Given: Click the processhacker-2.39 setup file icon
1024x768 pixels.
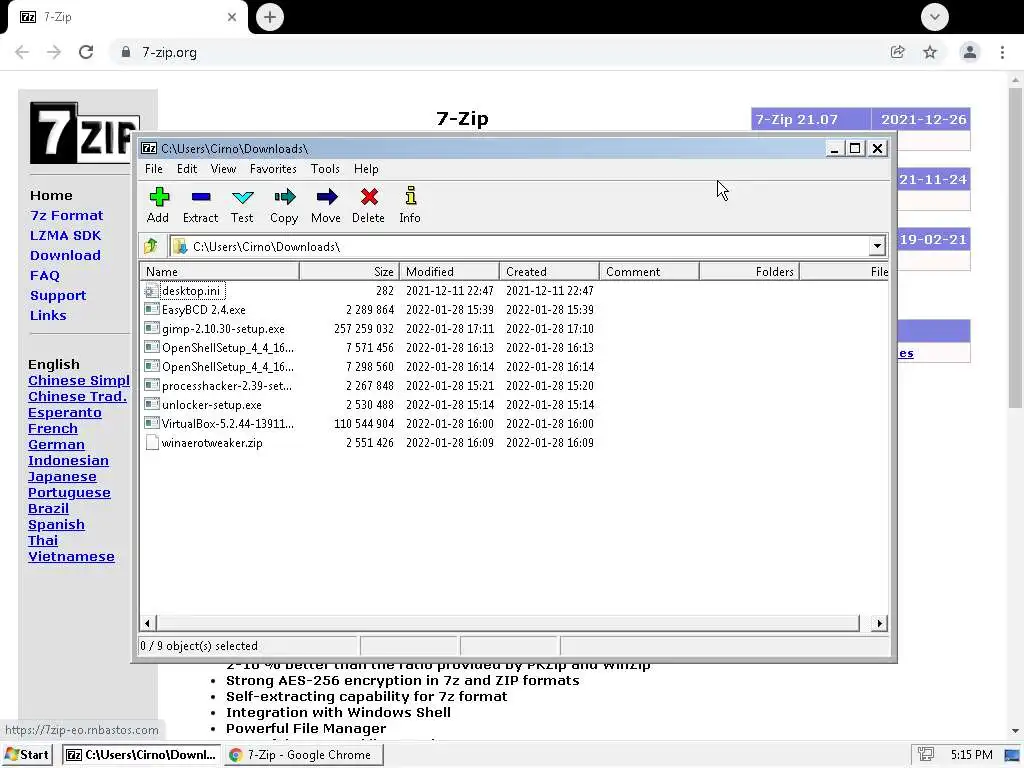Looking at the screenshot, I should click(x=152, y=385).
